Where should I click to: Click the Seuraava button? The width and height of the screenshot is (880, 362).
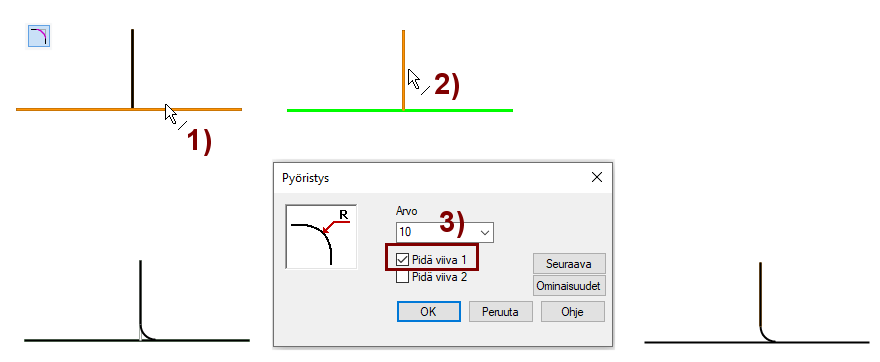click(x=569, y=263)
